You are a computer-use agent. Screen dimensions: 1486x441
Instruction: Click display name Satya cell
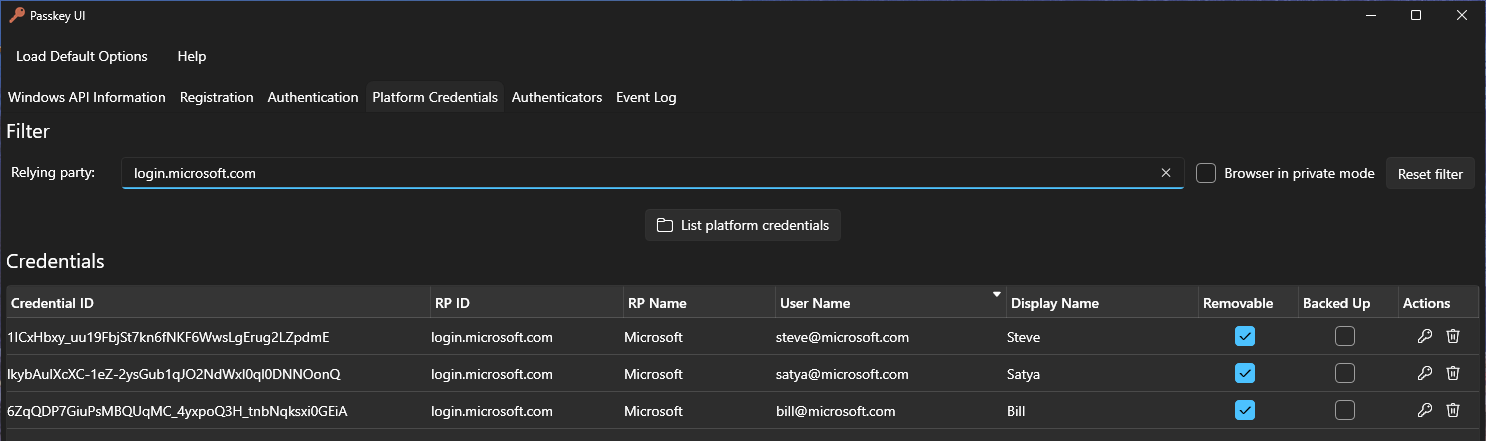coord(1024,374)
